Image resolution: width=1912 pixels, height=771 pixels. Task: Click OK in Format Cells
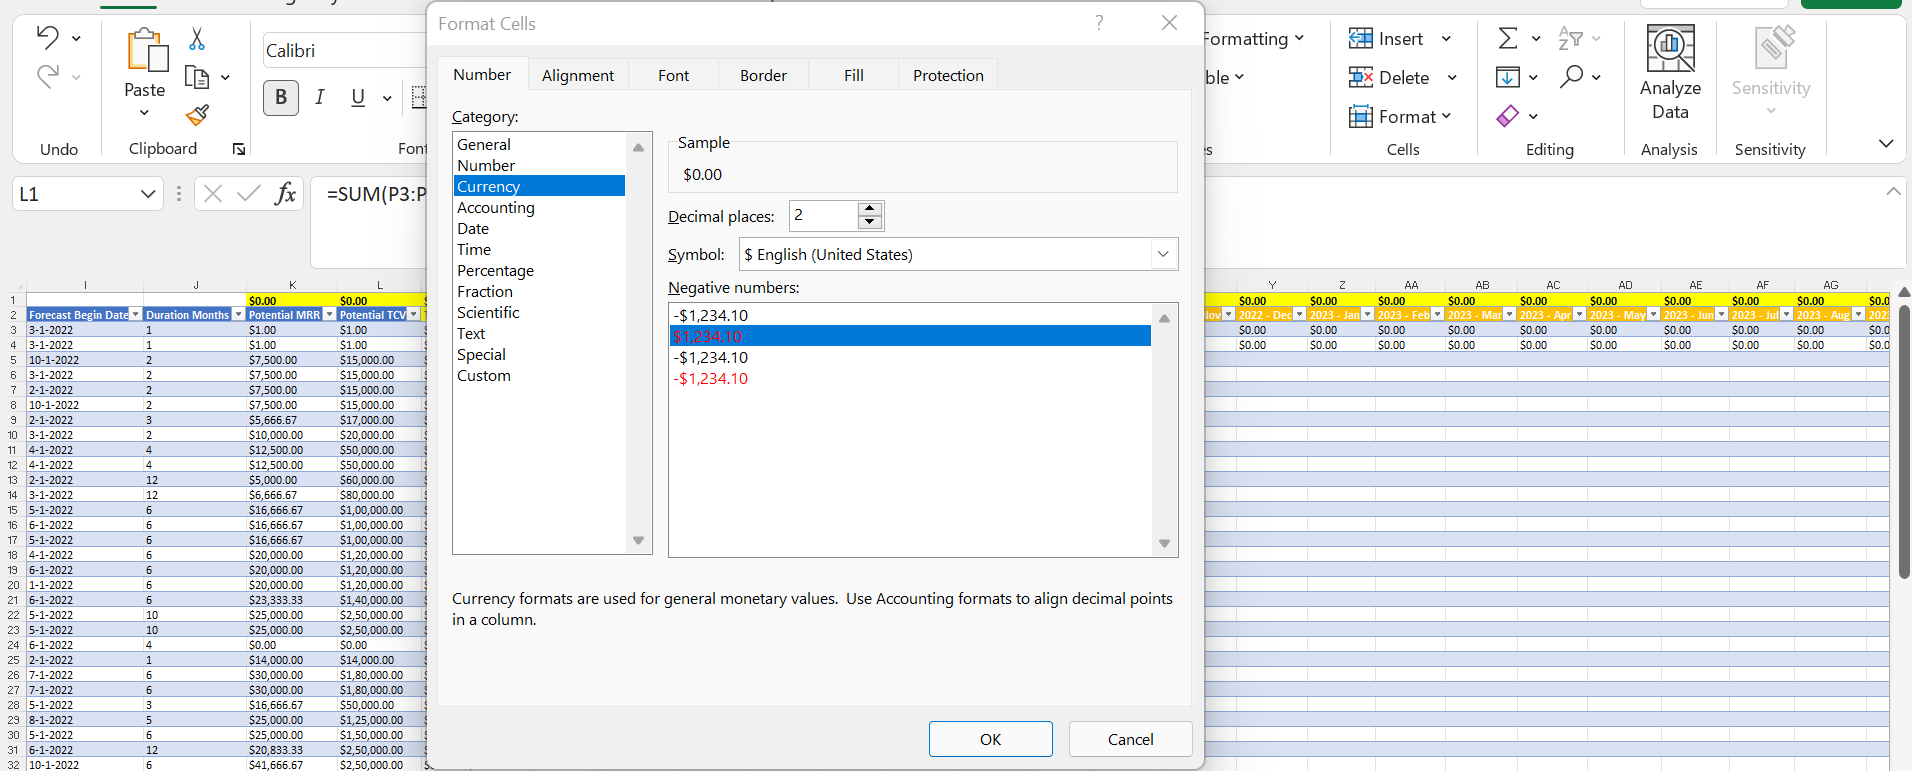coord(990,739)
